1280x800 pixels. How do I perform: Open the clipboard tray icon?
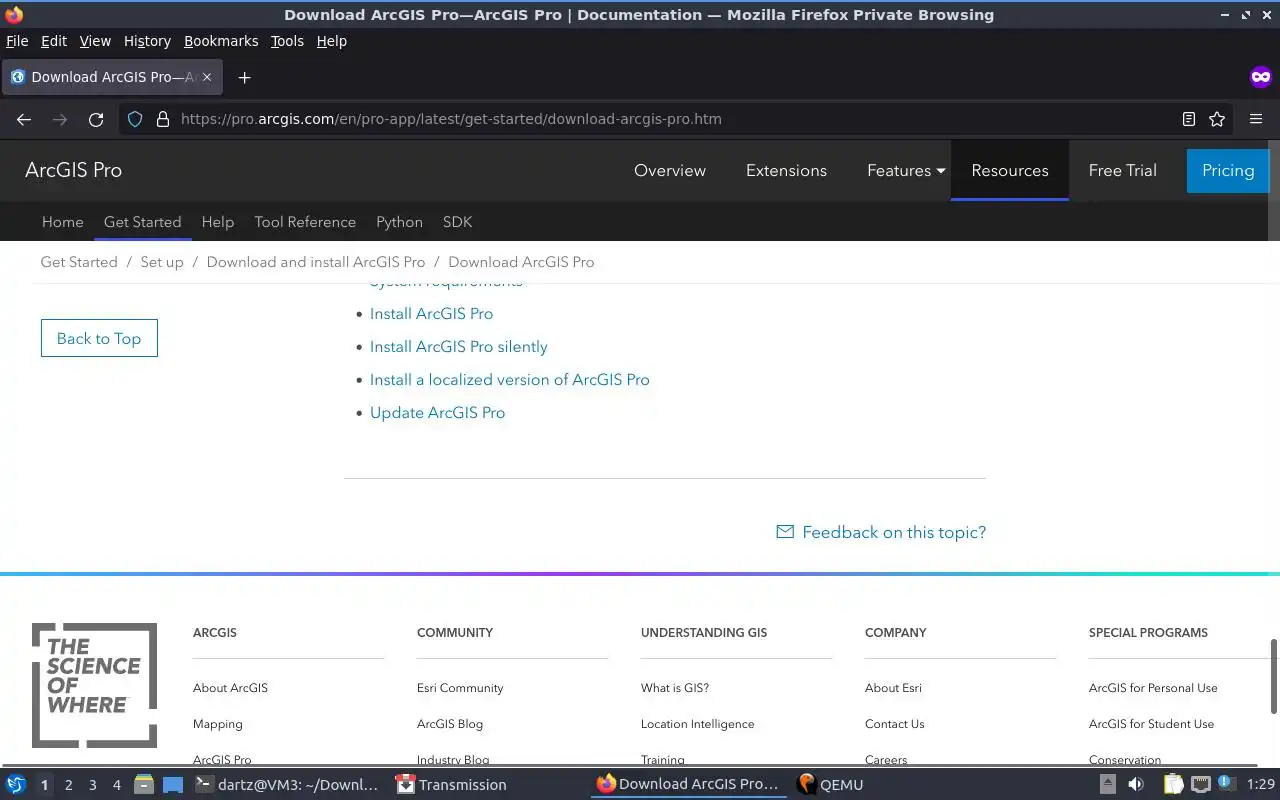1173,785
